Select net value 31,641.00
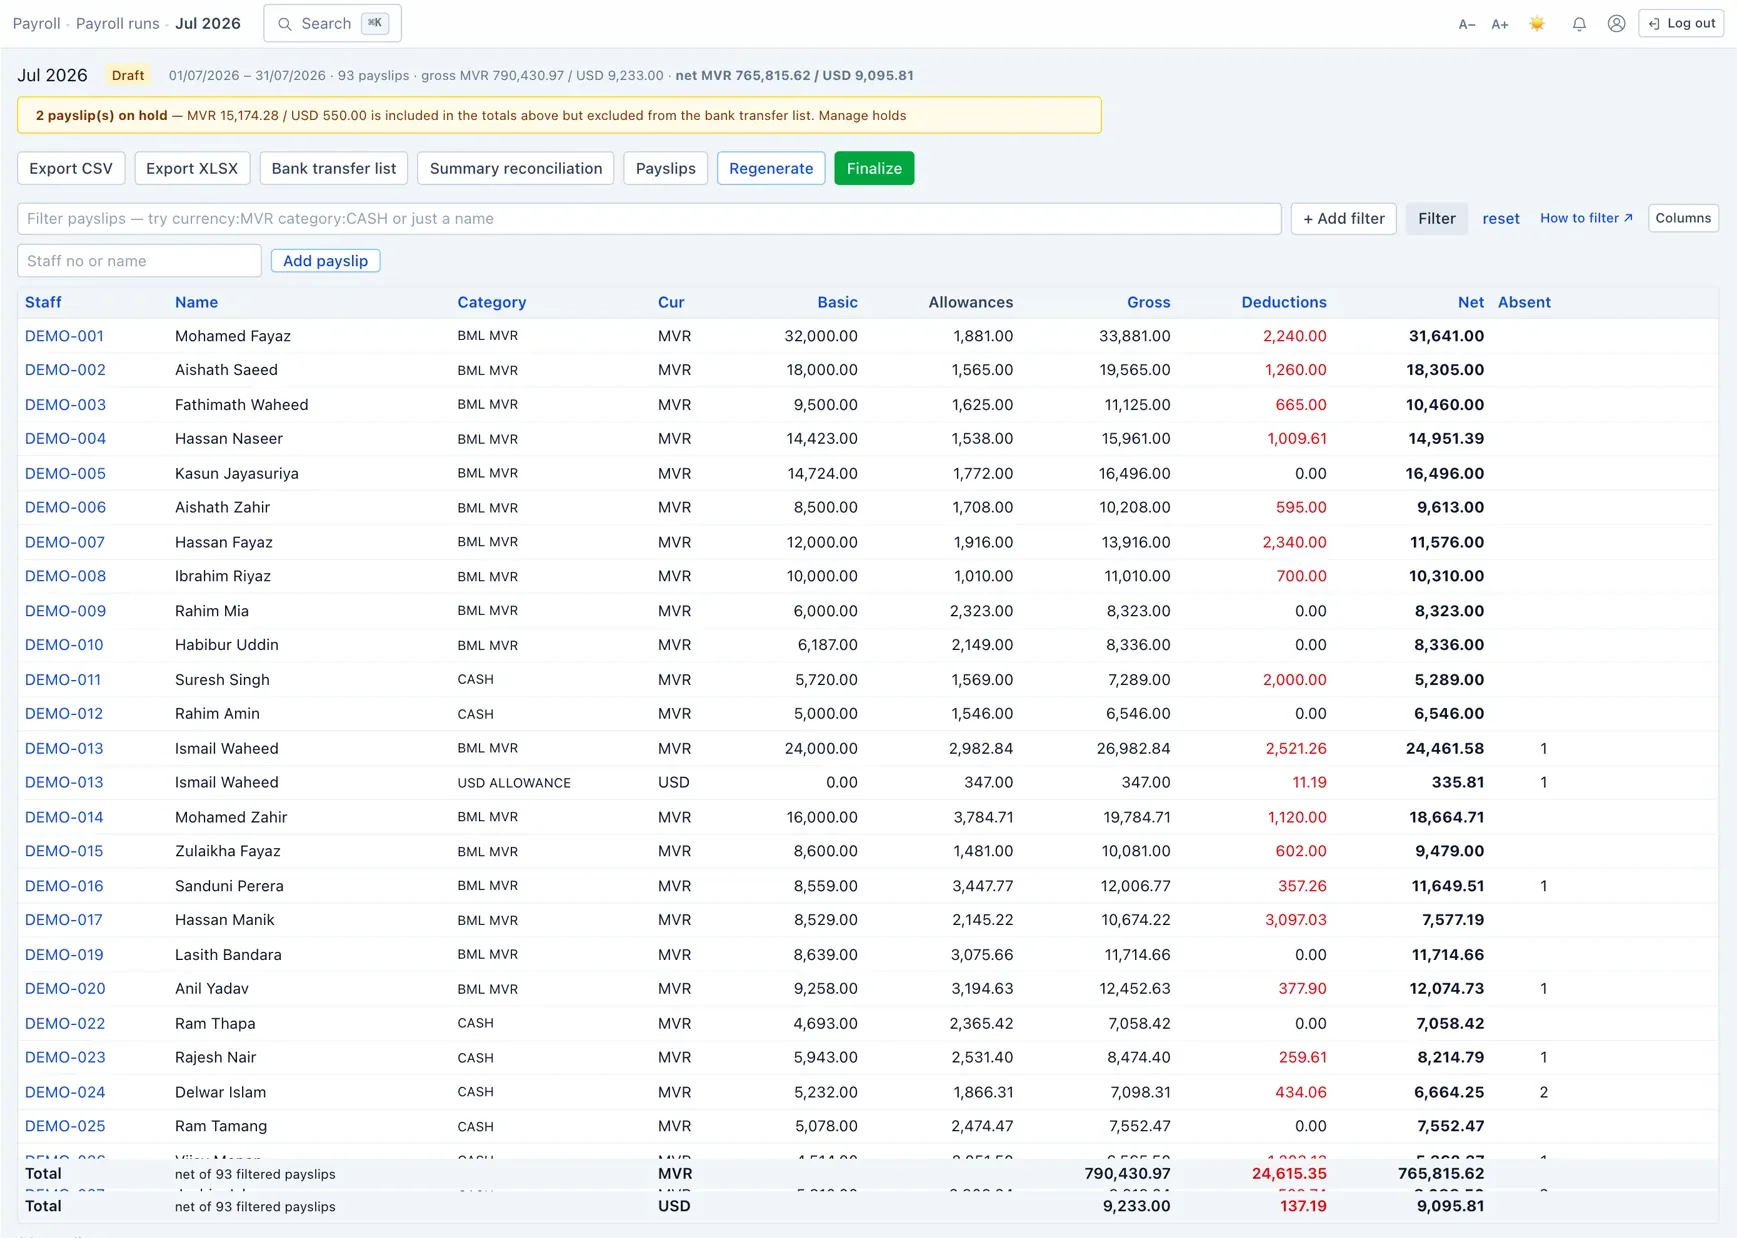 (x=1446, y=336)
